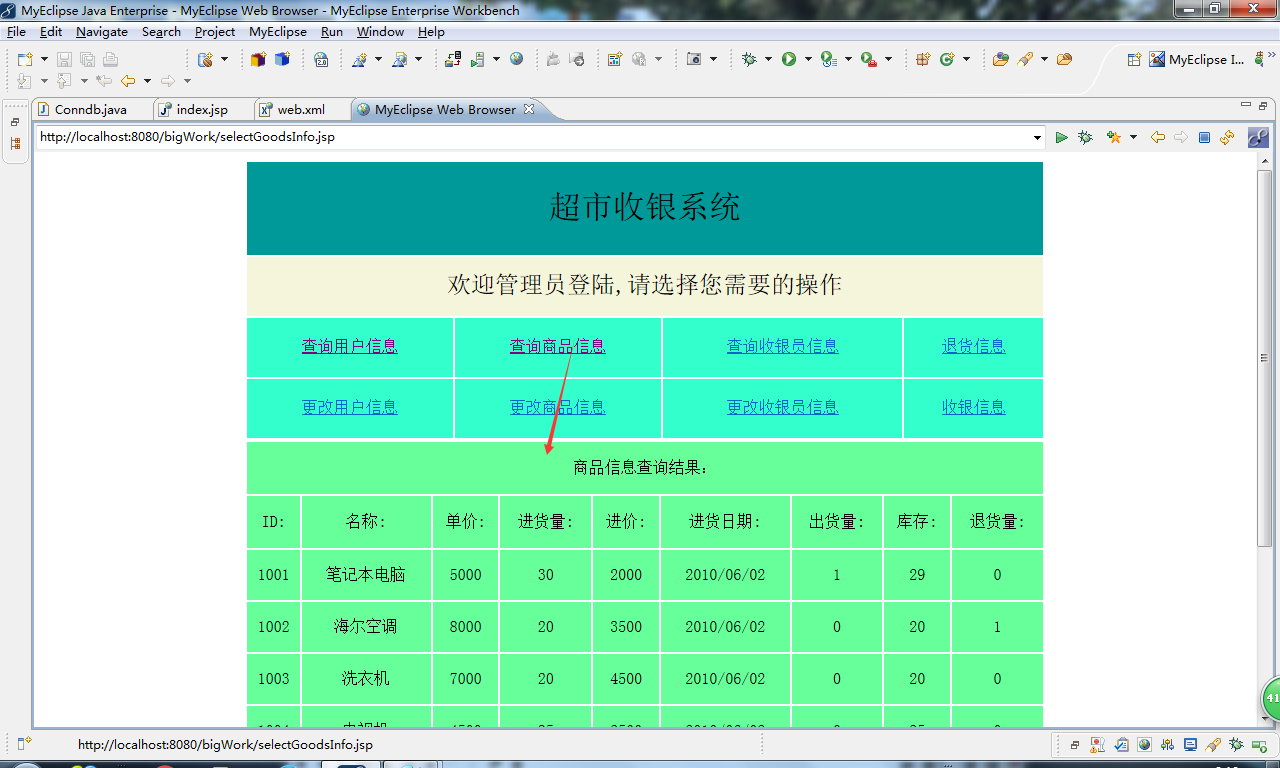
Task: Click the vertical scrollbar down arrow
Action: tap(1265, 720)
